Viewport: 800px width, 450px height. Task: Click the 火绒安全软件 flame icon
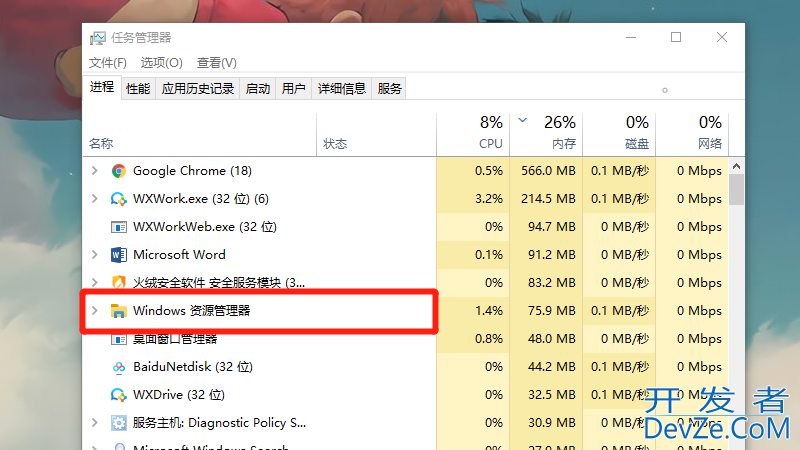[x=119, y=282]
